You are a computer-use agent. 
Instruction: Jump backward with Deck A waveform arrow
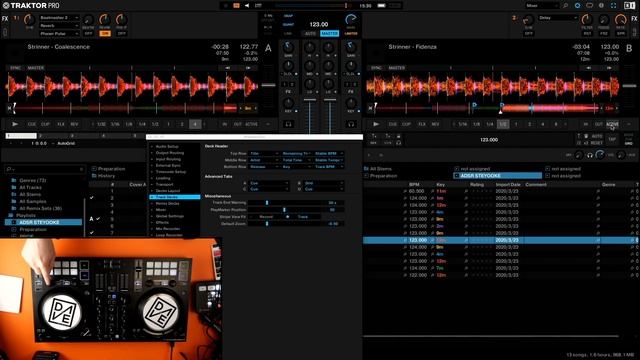(x=227, y=68)
